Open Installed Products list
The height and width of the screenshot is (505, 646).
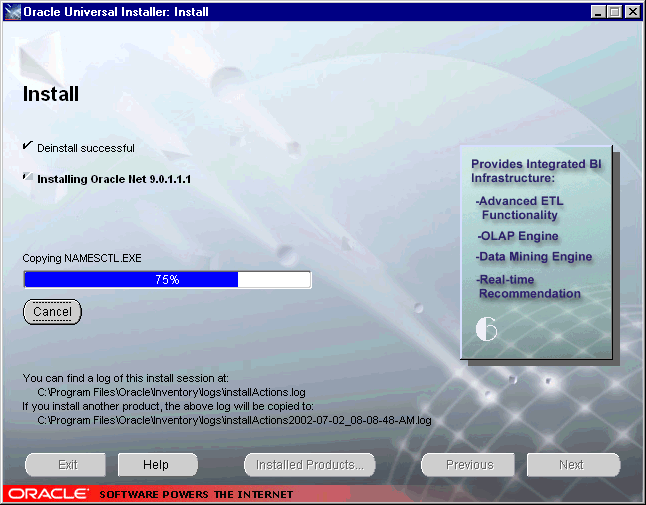click(x=310, y=465)
